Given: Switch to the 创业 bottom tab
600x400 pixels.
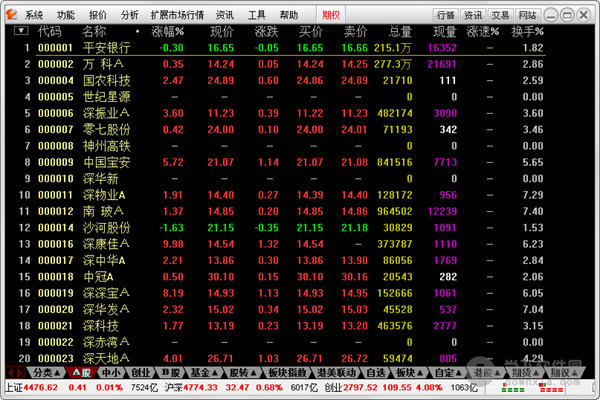Looking at the screenshot, I should coord(140,372).
